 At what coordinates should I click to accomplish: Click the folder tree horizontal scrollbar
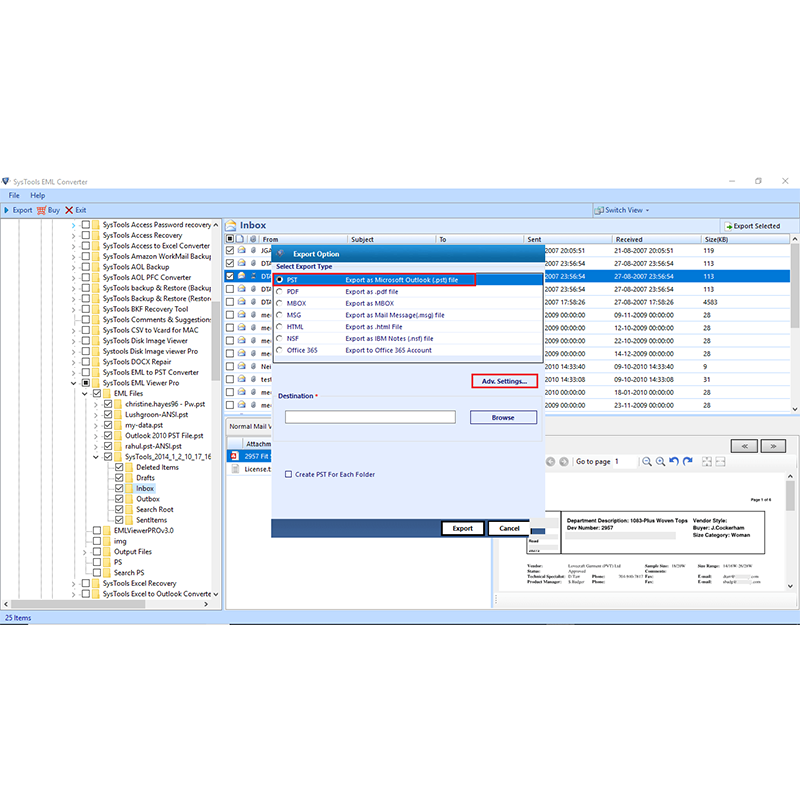click(x=78, y=604)
